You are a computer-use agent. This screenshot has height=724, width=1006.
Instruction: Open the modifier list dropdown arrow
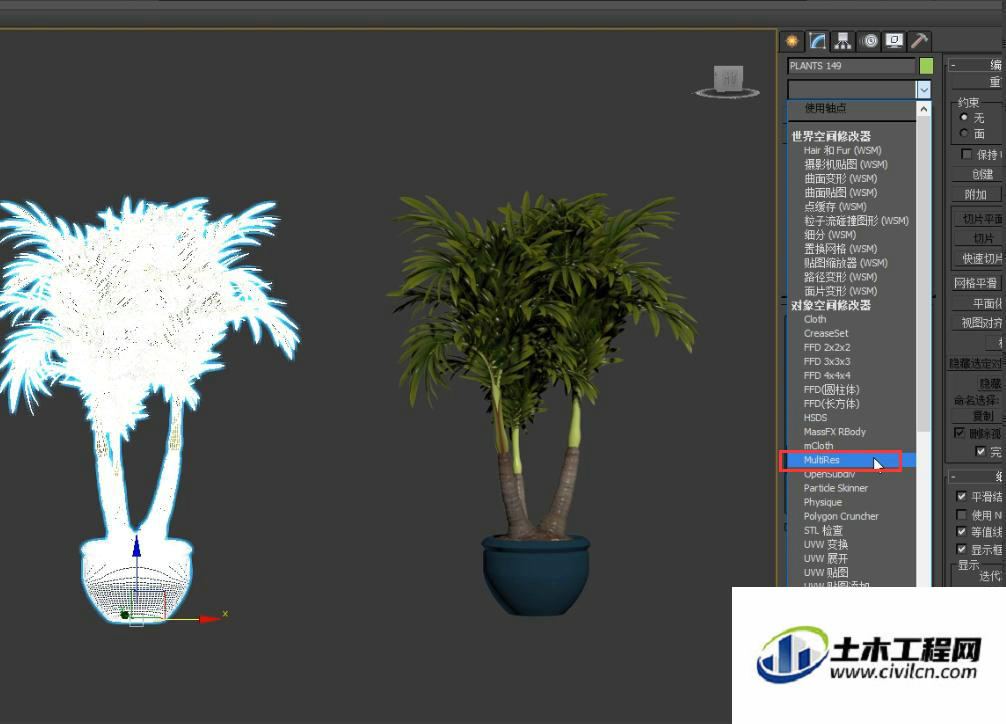tap(923, 89)
